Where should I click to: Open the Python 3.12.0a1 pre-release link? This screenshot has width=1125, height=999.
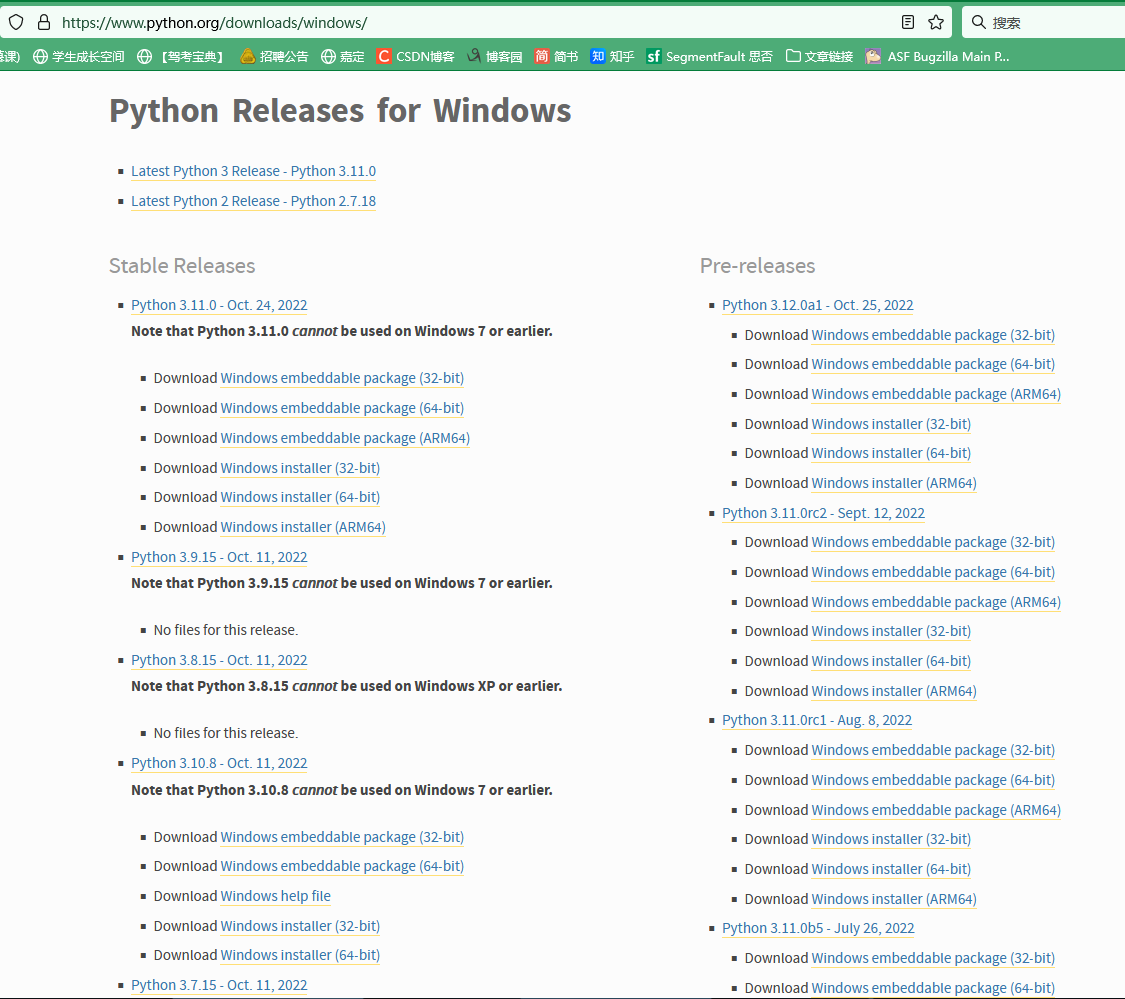[x=817, y=305]
